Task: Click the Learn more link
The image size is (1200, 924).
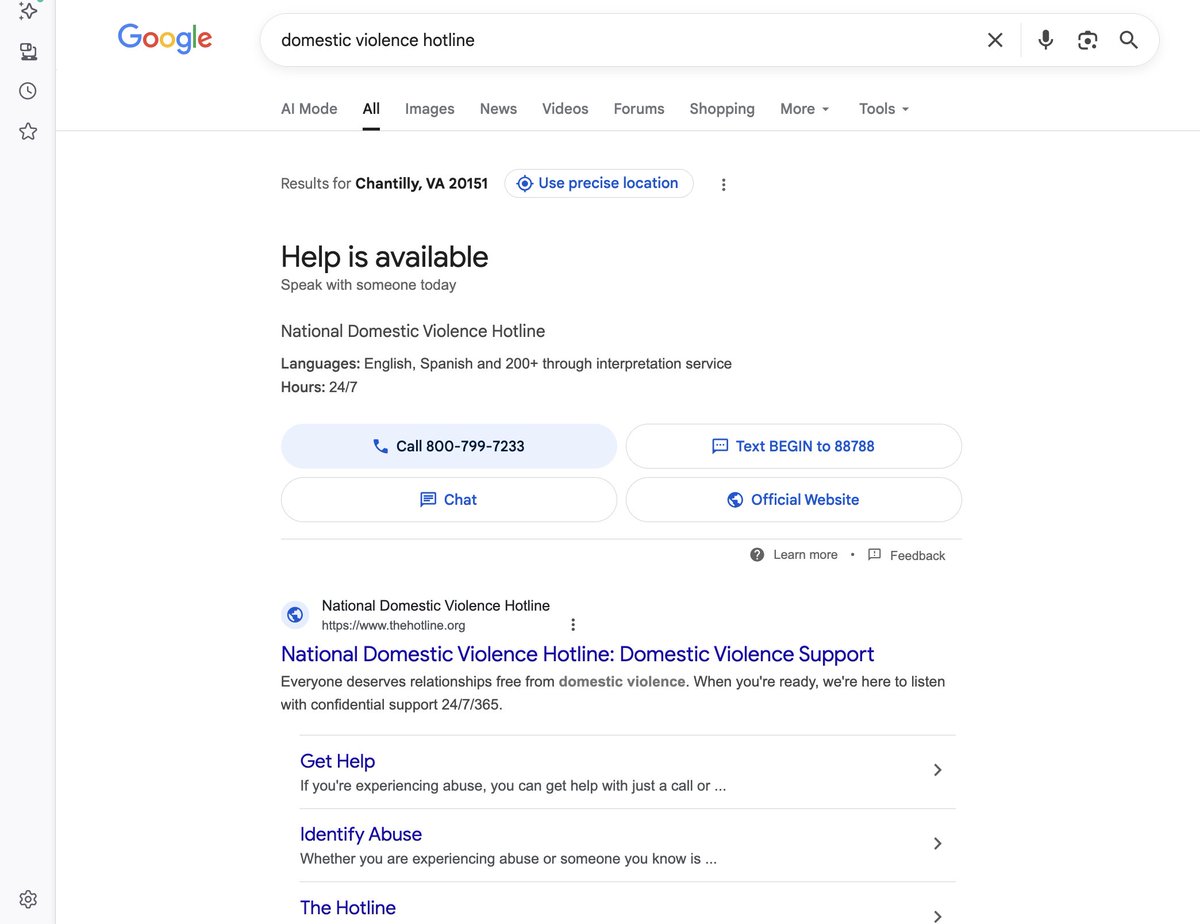Action: (x=805, y=555)
